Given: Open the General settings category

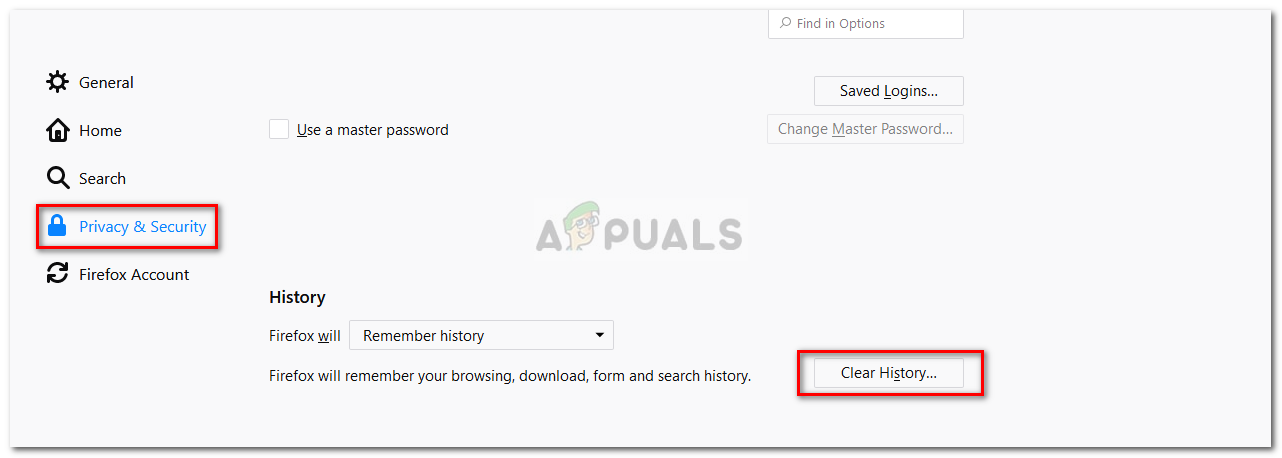Looking at the screenshot, I should [106, 82].
